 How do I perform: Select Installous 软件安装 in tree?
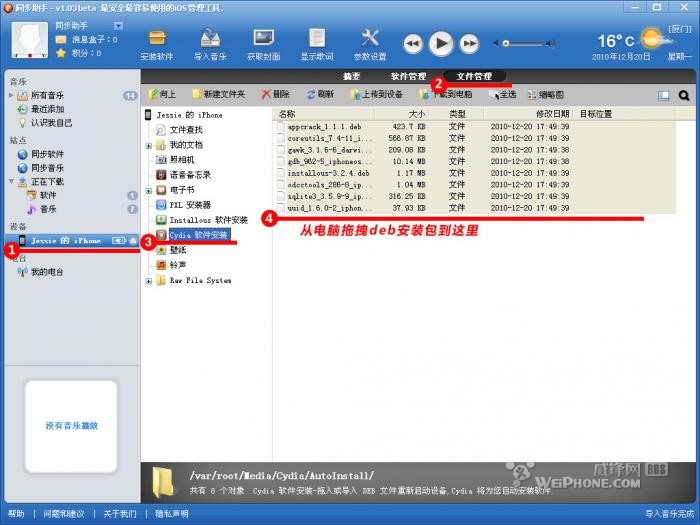coord(208,220)
